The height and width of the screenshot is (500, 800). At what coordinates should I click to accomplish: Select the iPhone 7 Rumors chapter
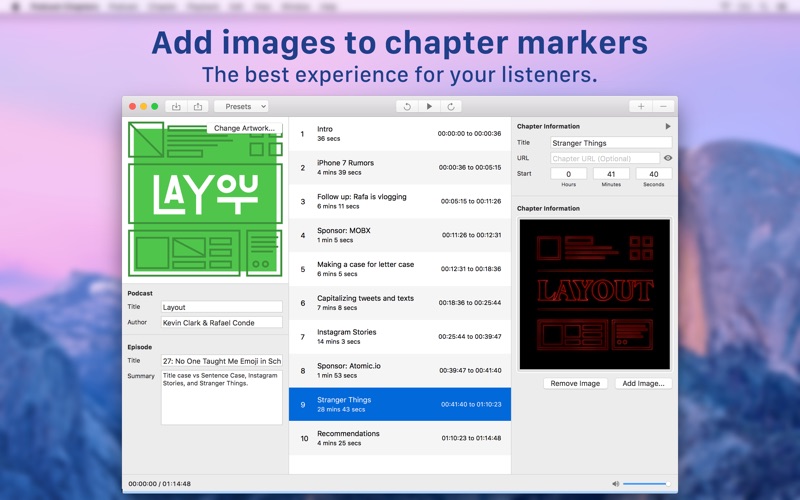[399, 167]
